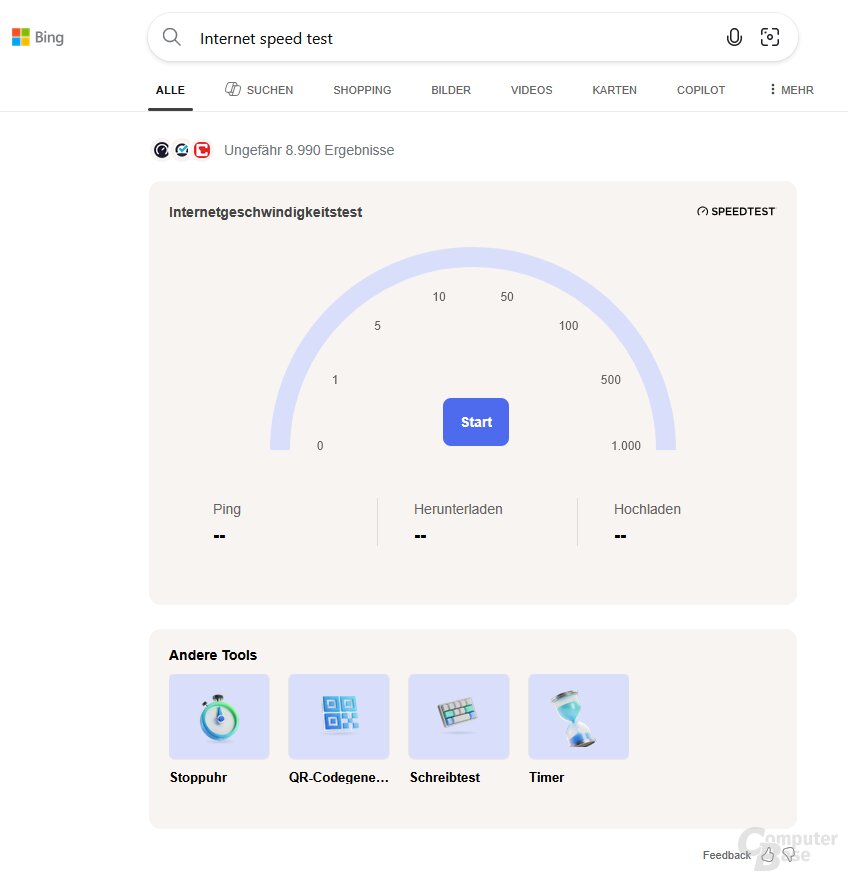Select the Bing logo
Viewport: 848px width, 881px height.
[36, 37]
